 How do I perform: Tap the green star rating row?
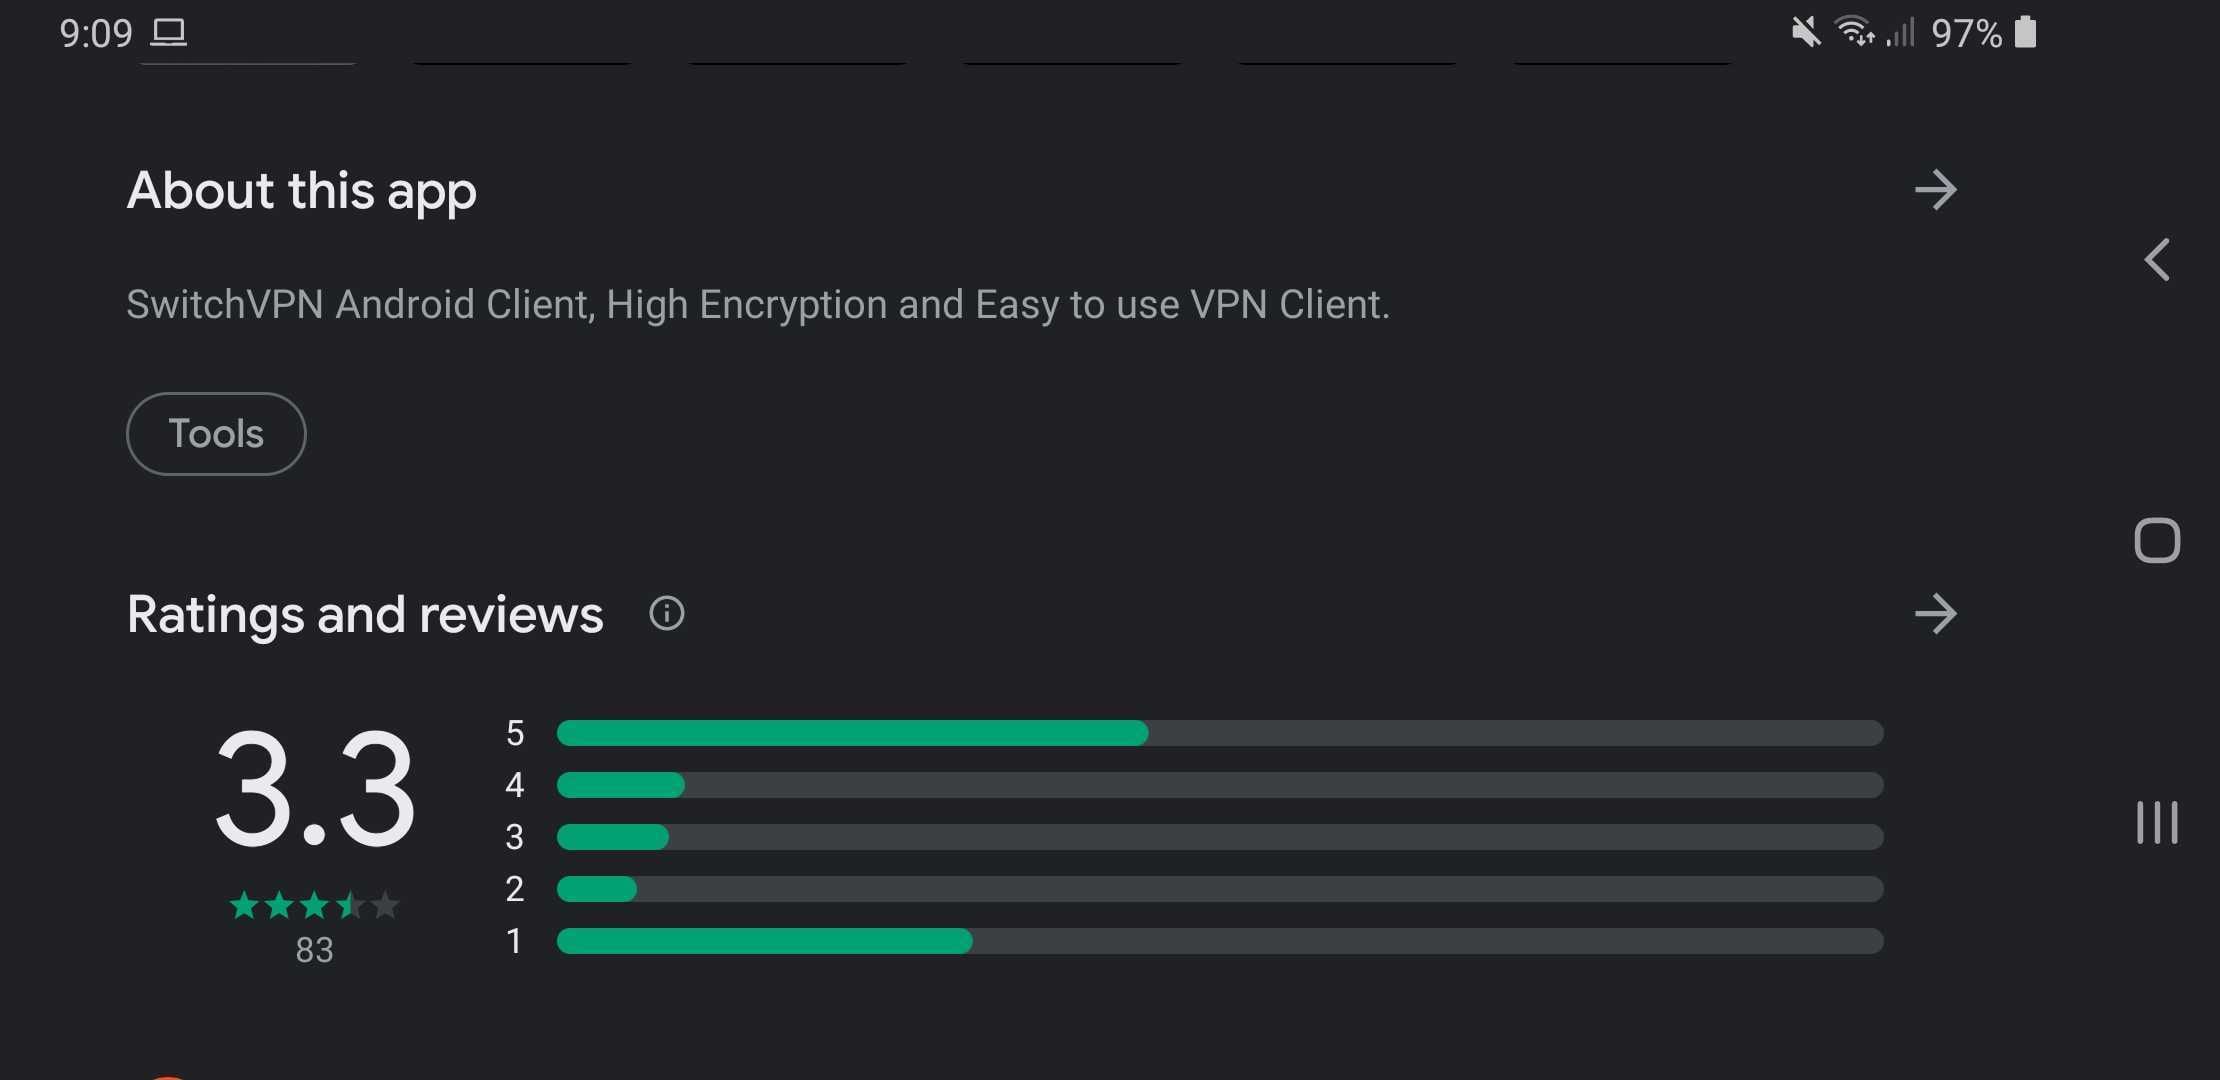314,906
